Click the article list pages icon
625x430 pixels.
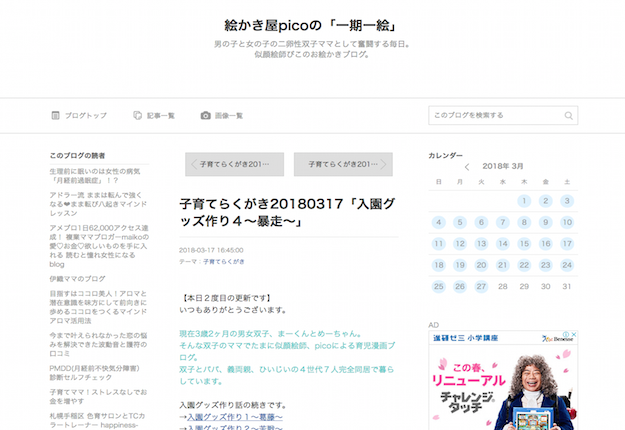coord(138,116)
